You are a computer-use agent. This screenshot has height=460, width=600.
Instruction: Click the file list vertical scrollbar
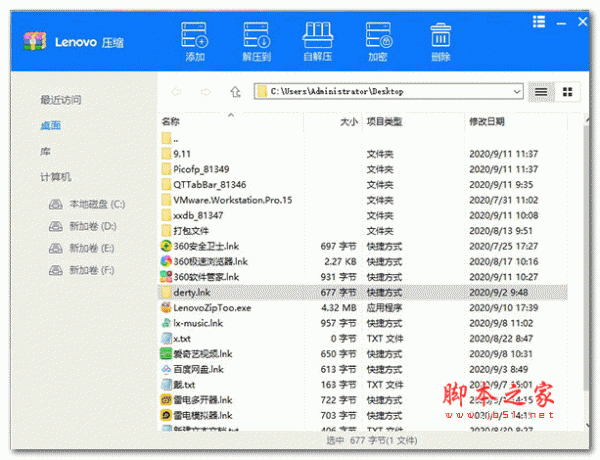coord(587,257)
